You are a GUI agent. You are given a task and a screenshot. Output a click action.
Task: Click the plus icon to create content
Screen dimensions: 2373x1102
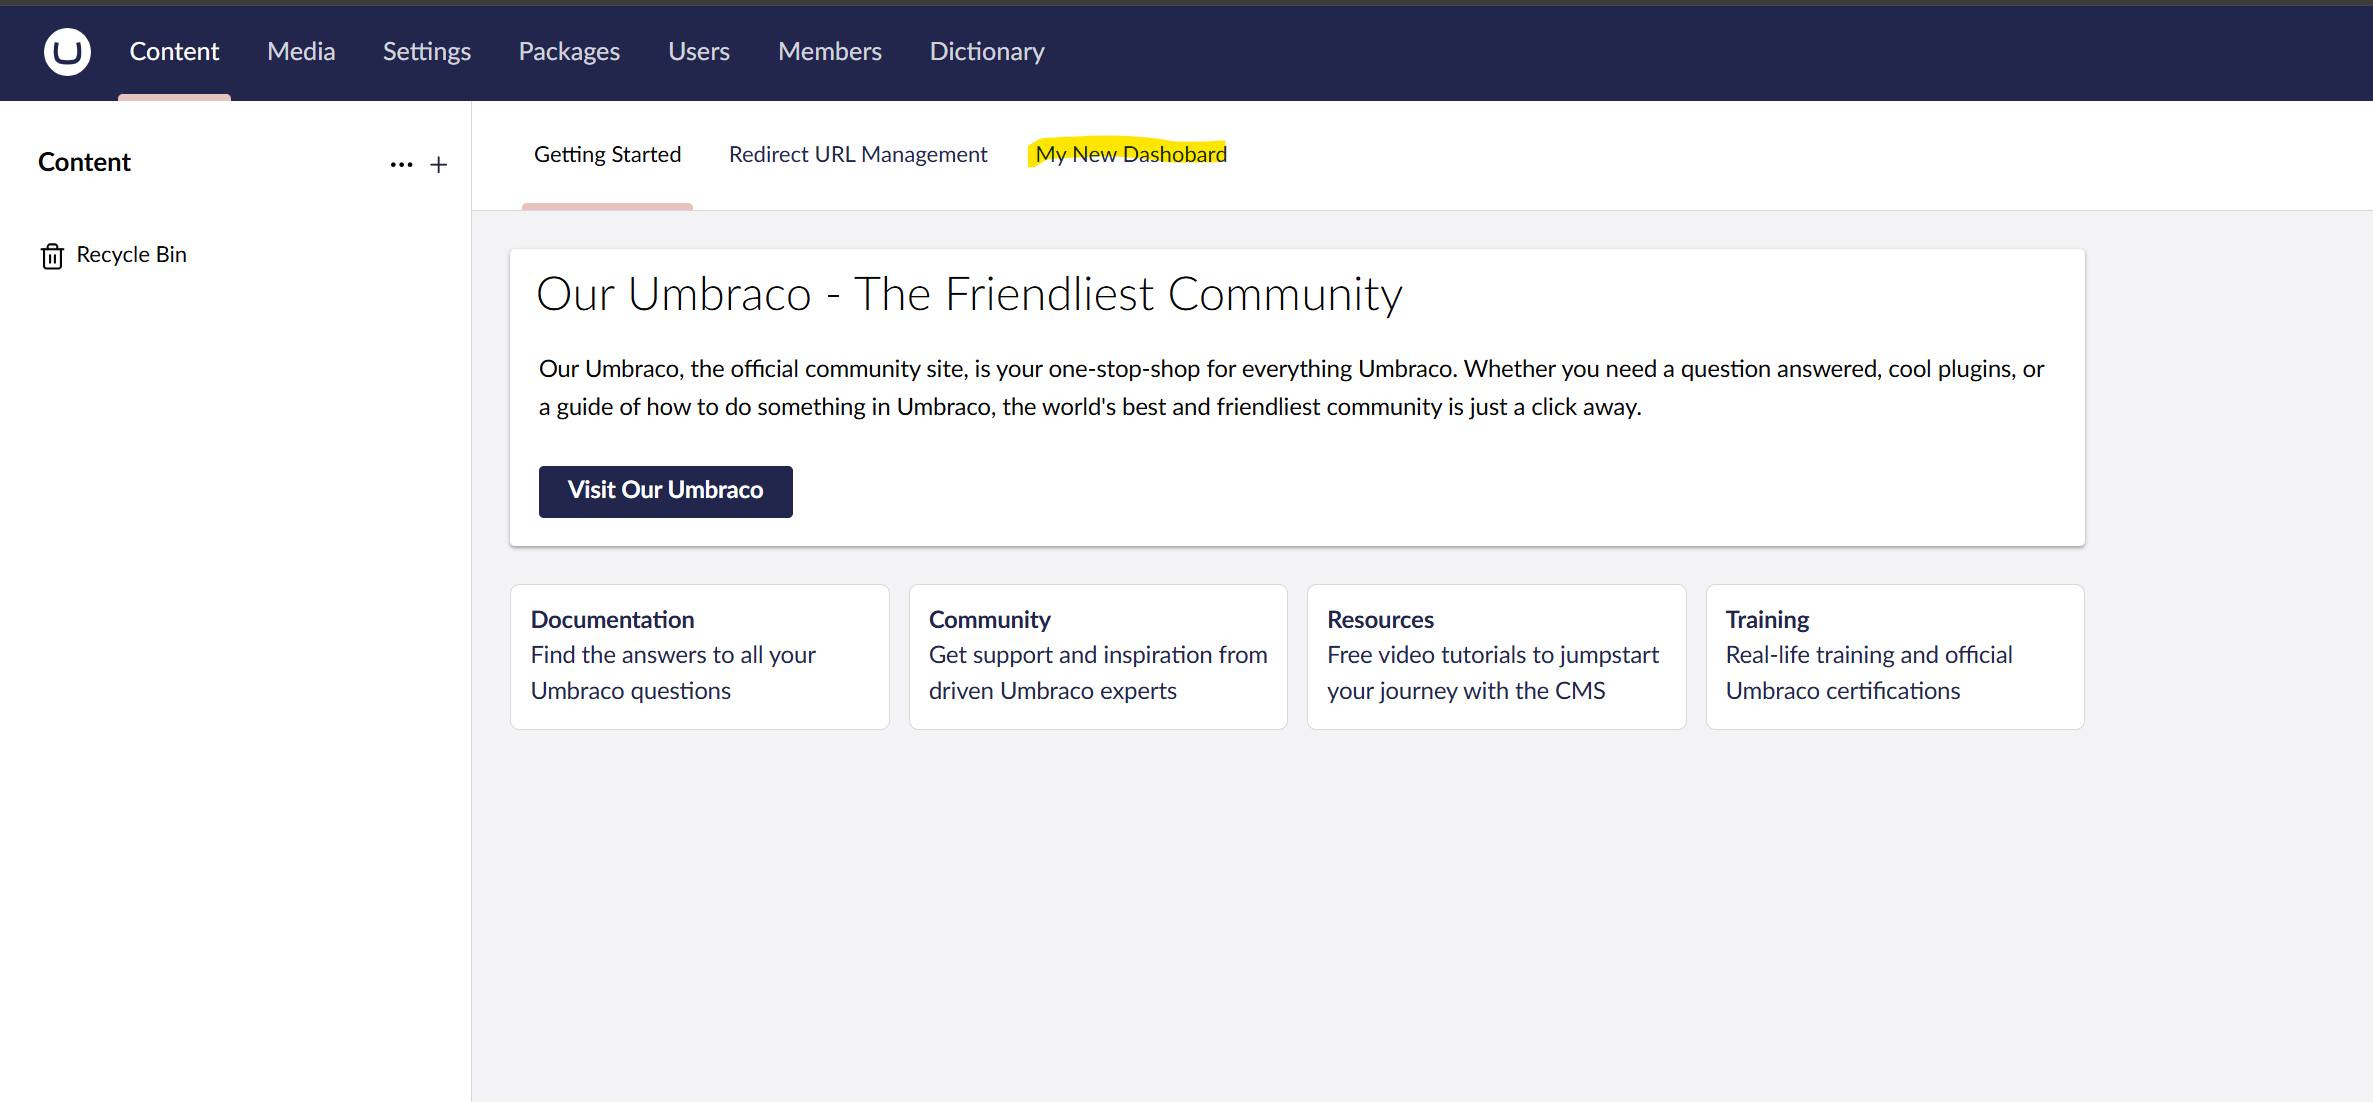(438, 165)
